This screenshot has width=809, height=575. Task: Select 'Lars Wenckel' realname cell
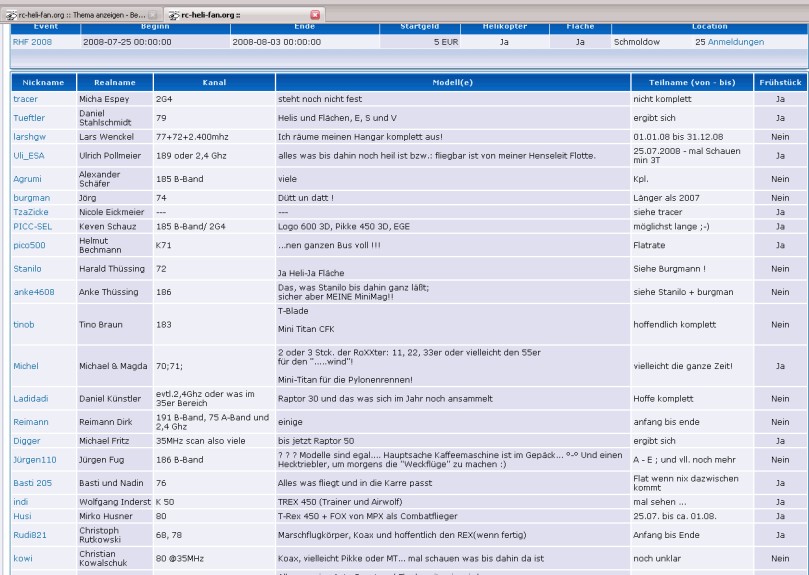(x=106, y=137)
